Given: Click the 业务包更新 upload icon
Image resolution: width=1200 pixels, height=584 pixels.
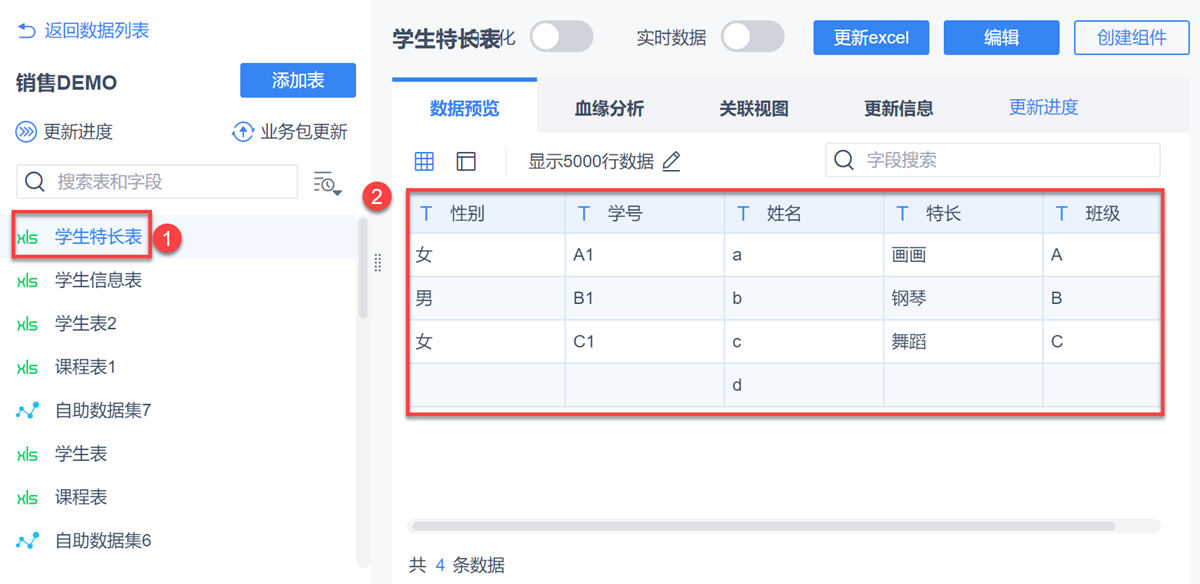Looking at the screenshot, I should [x=242, y=131].
